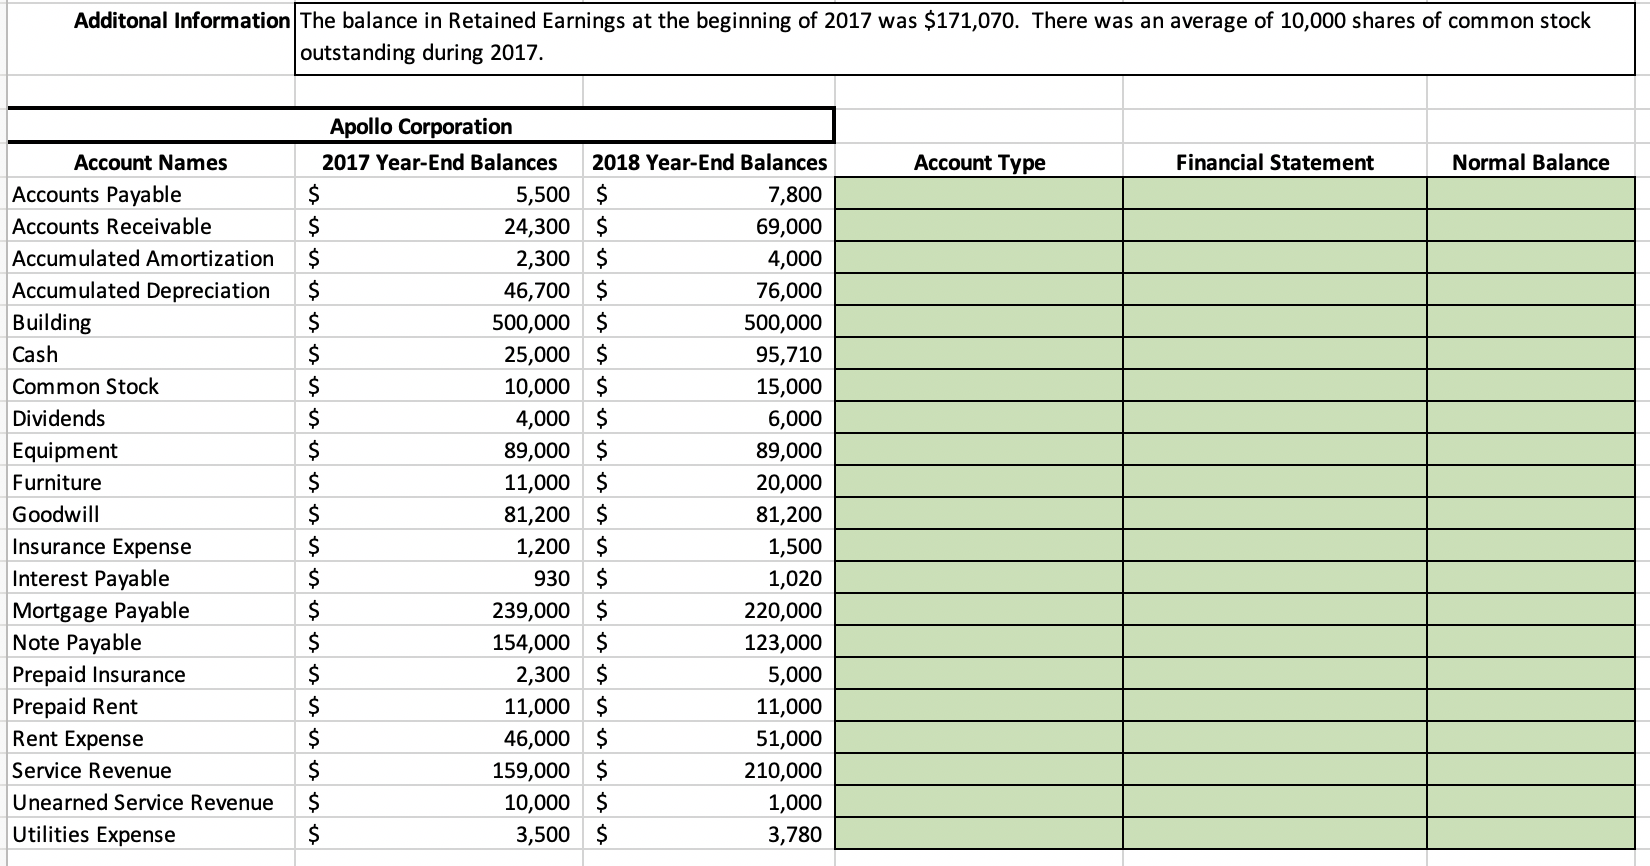The height and width of the screenshot is (866, 1650).
Task: Select the 'Account Type' column header
Action: (x=979, y=162)
